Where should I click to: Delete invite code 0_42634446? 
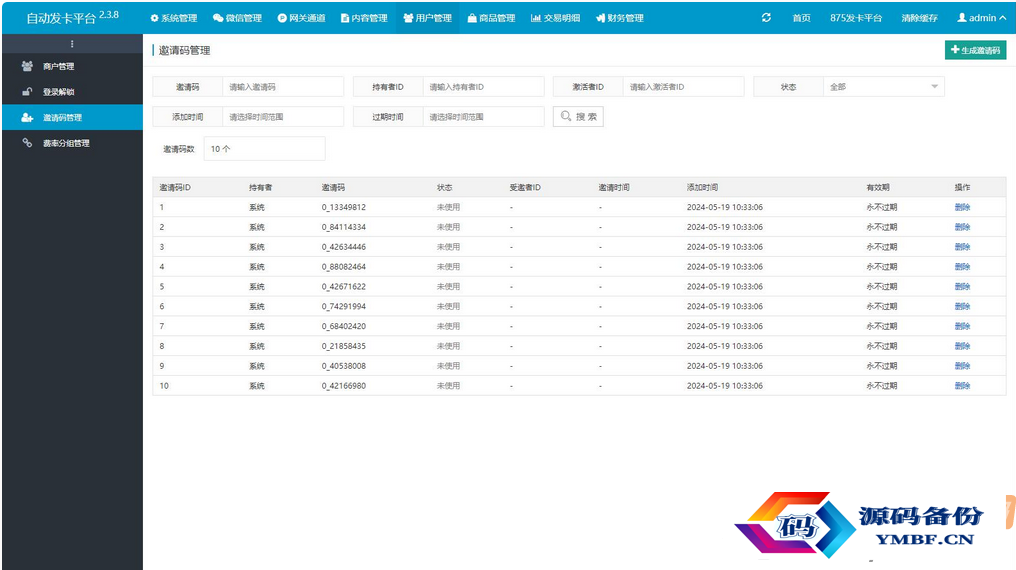point(962,247)
